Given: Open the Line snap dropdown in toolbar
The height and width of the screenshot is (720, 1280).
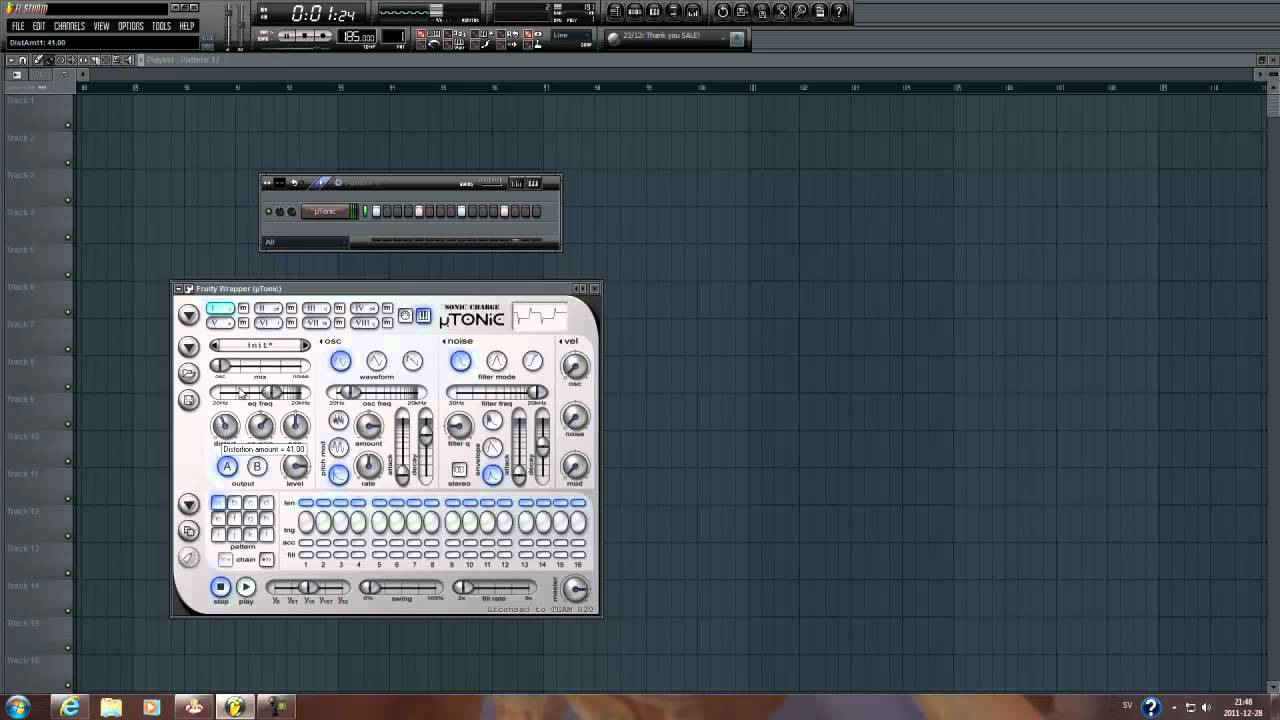Looking at the screenshot, I should (x=573, y=36).
